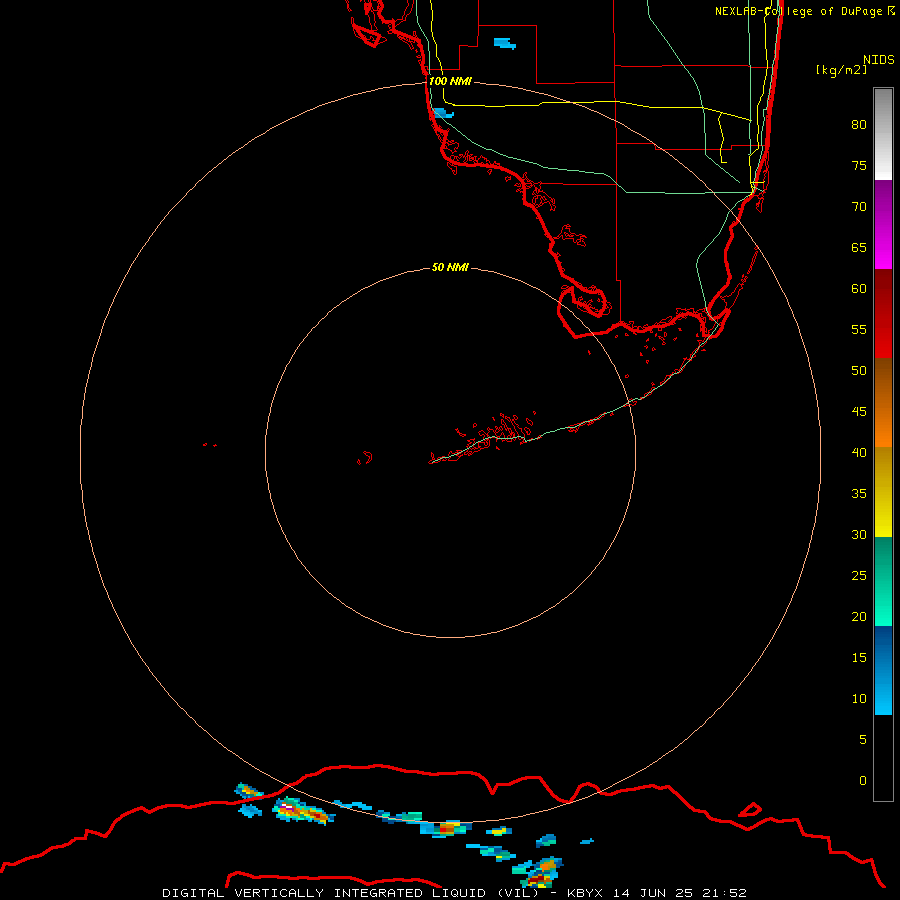Viewport: 900px width, 900px height.
Task: Click the blue echo on the coast below the 100 NMI label
Action: [x=443, y=112]
